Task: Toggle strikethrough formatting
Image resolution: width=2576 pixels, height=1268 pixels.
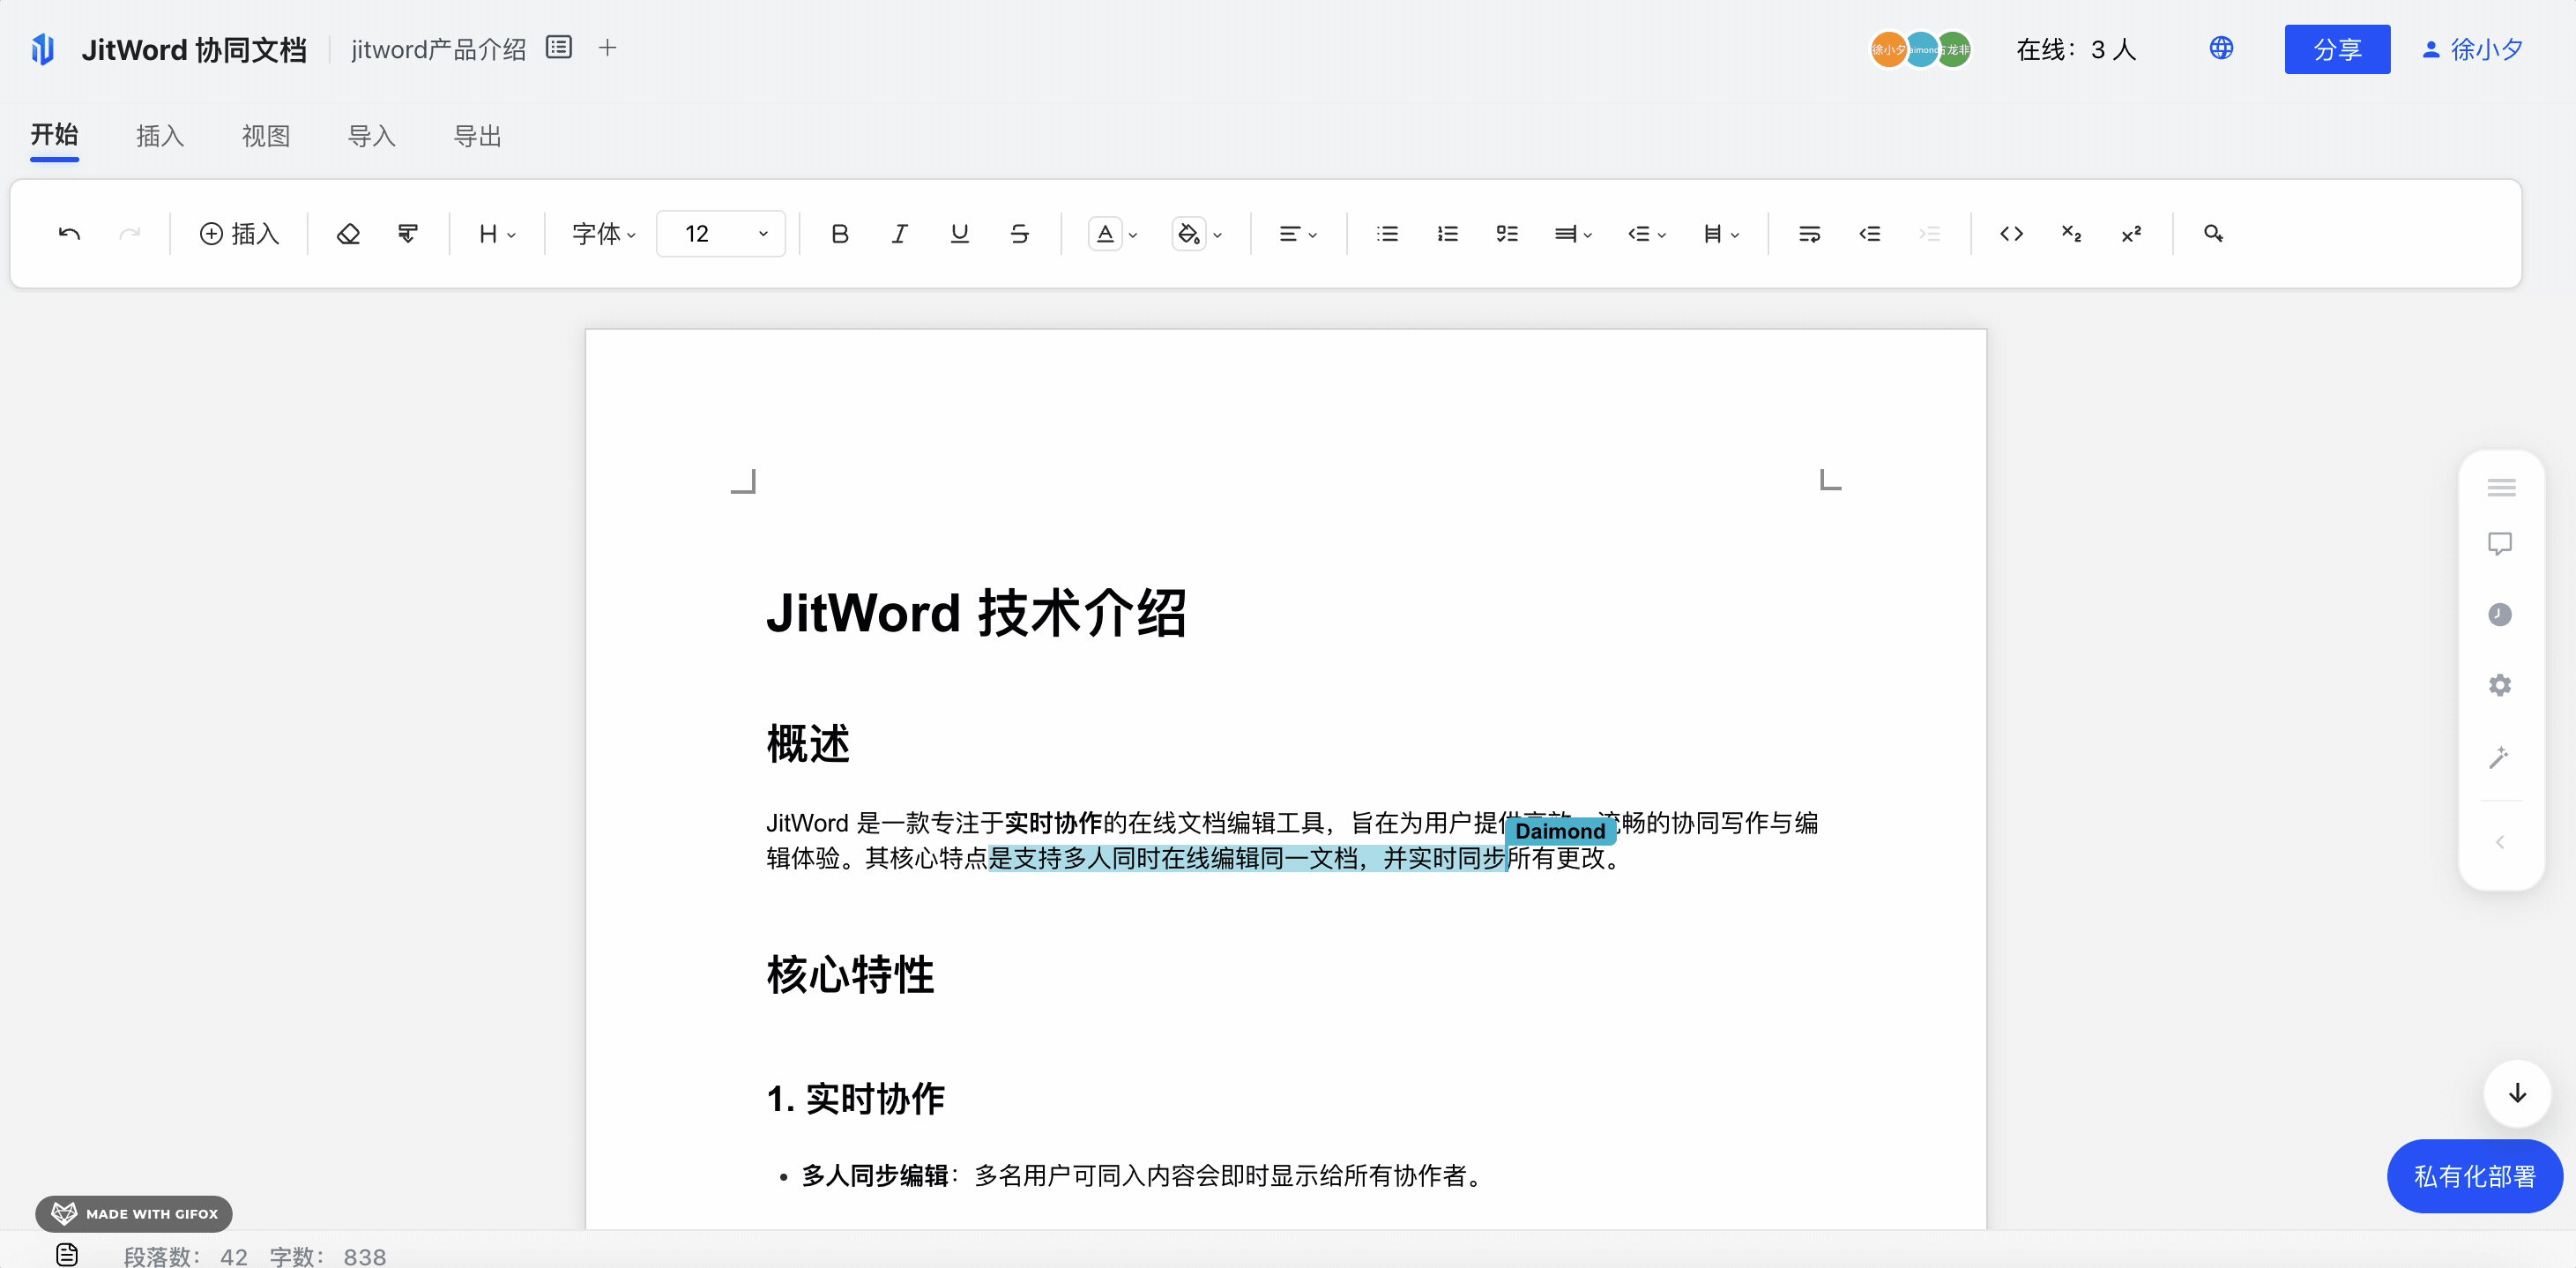Action: pos(1019,234)
